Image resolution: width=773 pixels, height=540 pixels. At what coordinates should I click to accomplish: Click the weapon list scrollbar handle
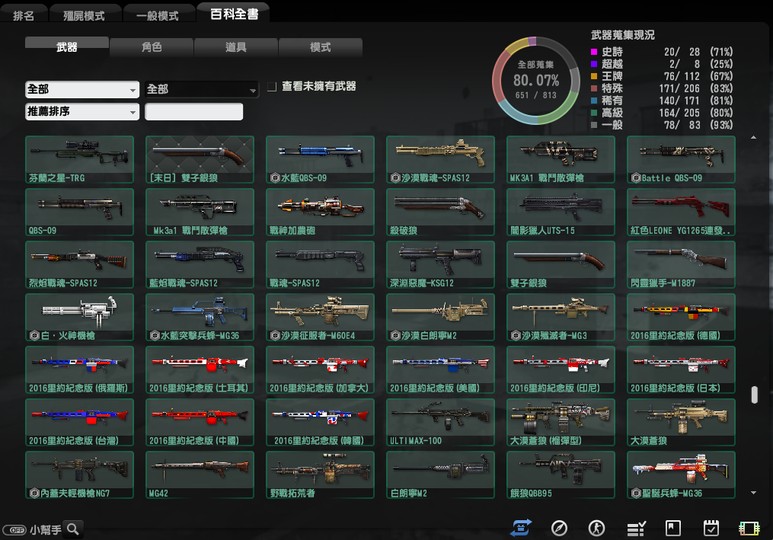754,394
